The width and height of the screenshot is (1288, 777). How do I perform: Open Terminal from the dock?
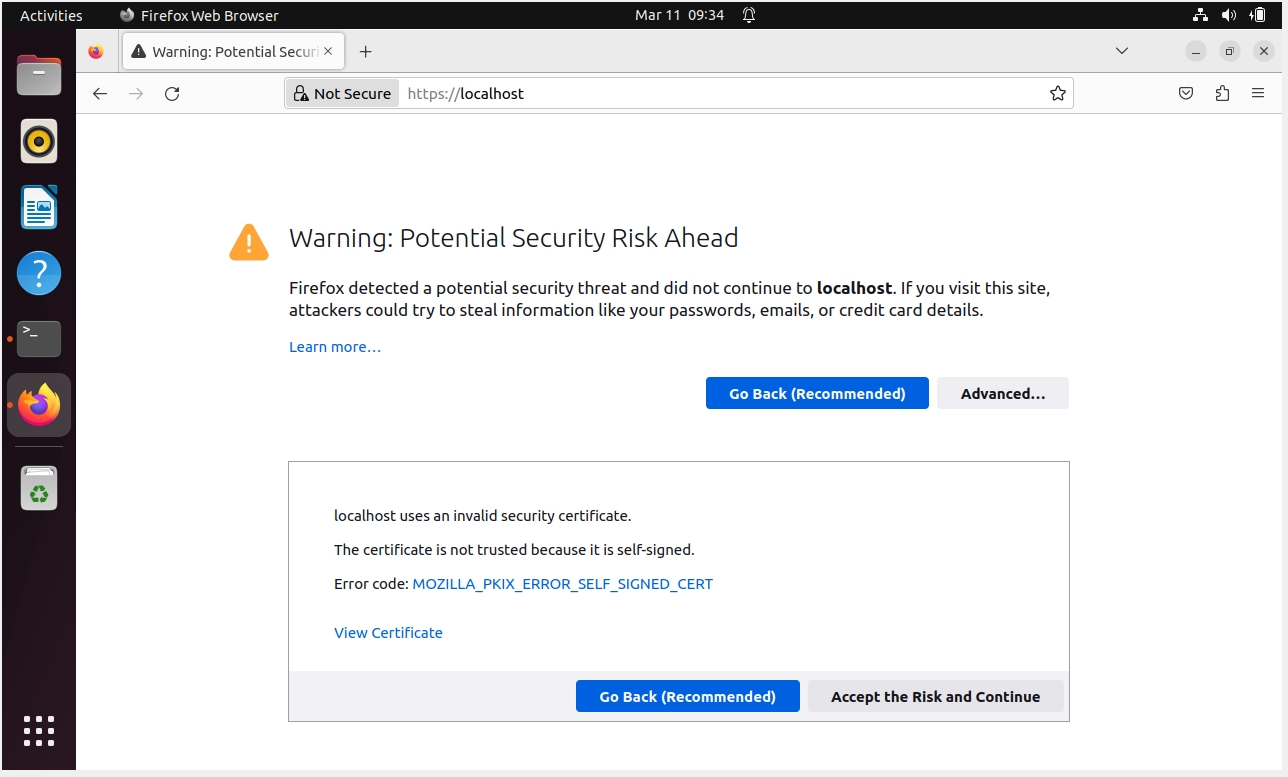point(39,339)
